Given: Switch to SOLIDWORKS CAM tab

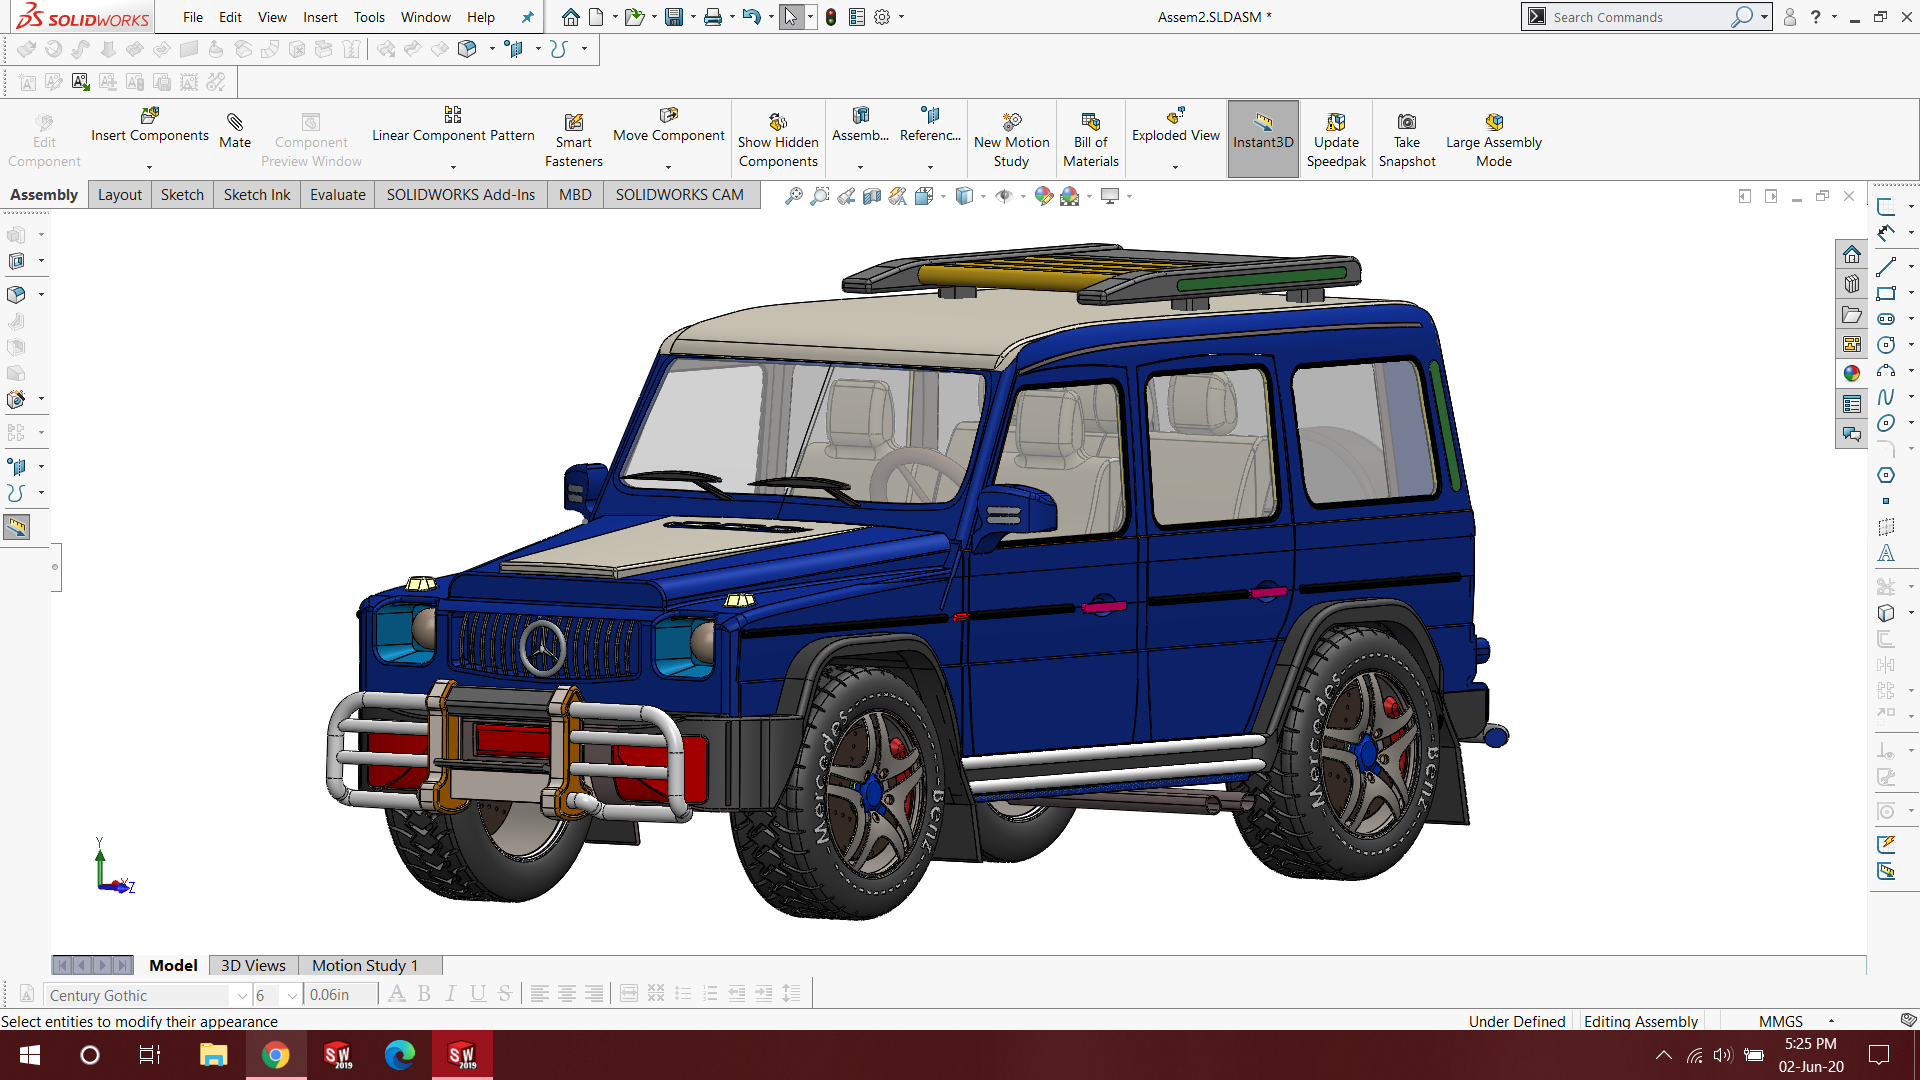Looking at the screenshot, I should (x=679, y=195).
